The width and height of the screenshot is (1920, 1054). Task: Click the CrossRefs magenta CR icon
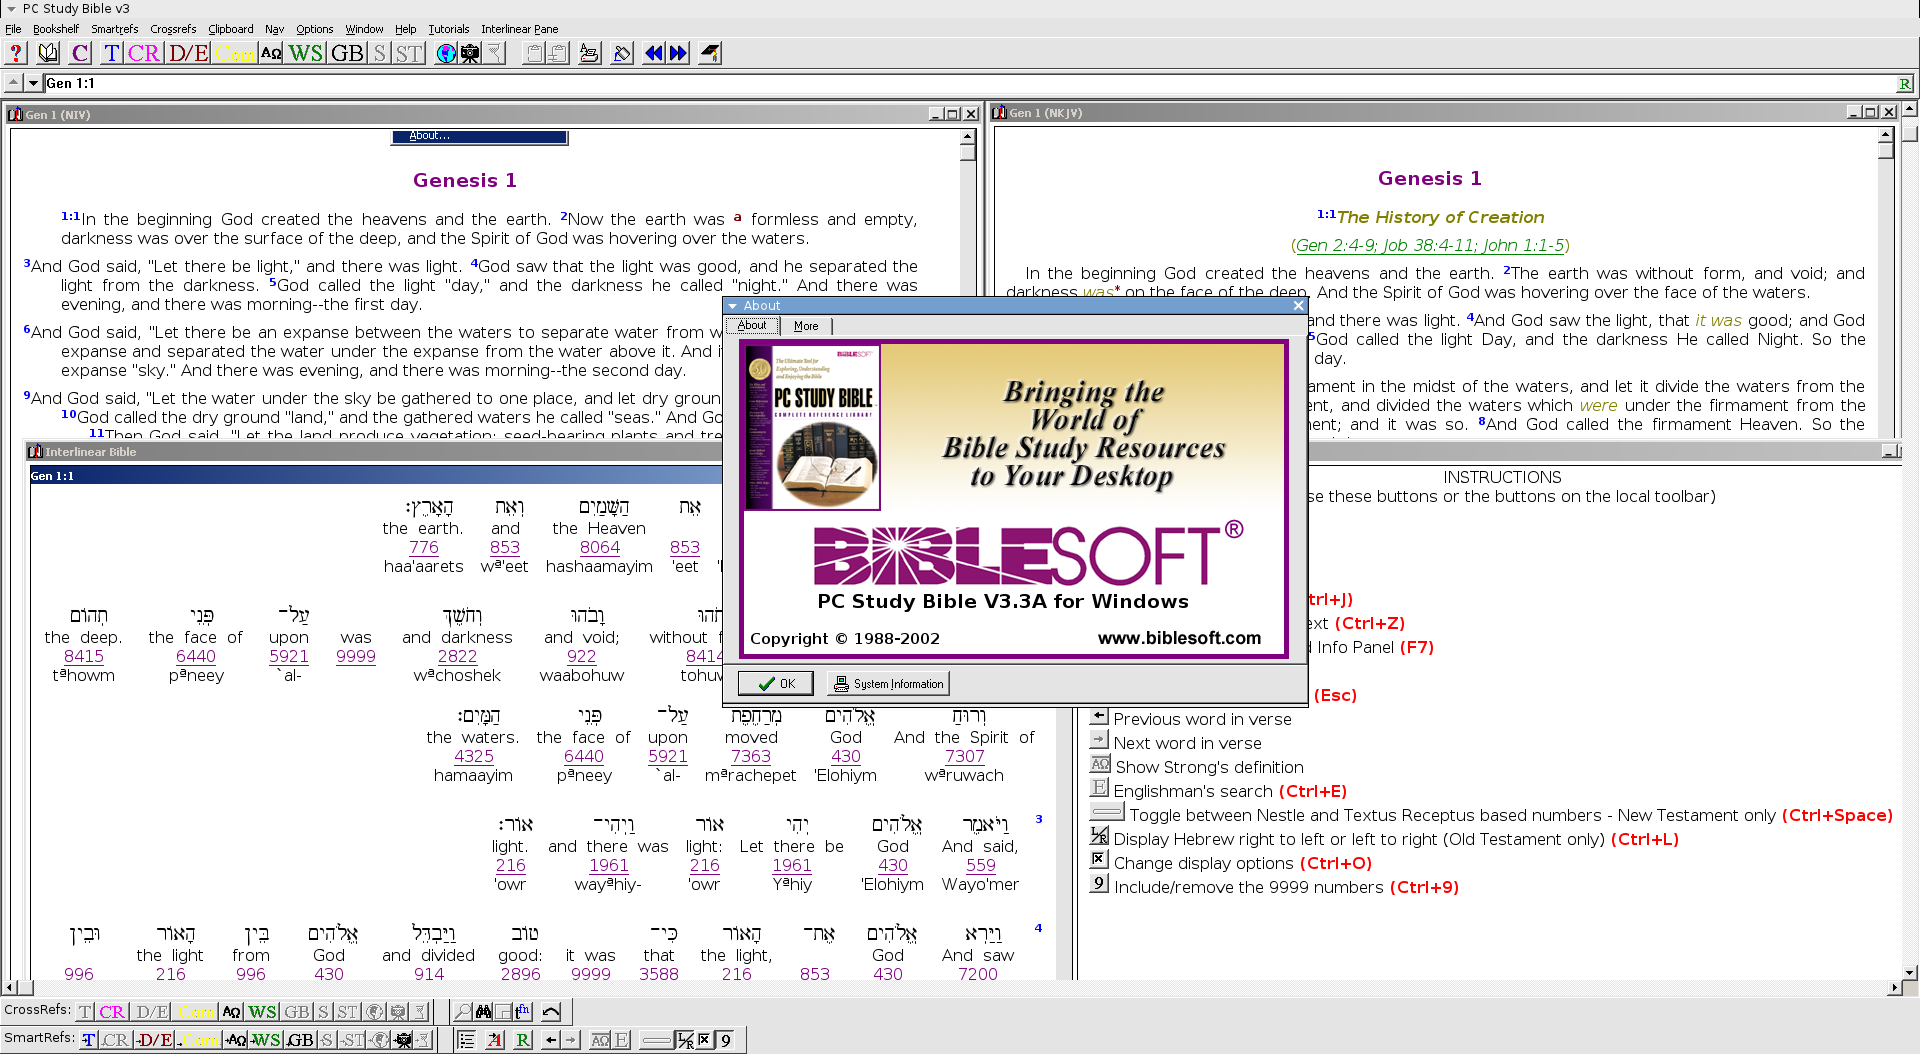(112, 1011)
